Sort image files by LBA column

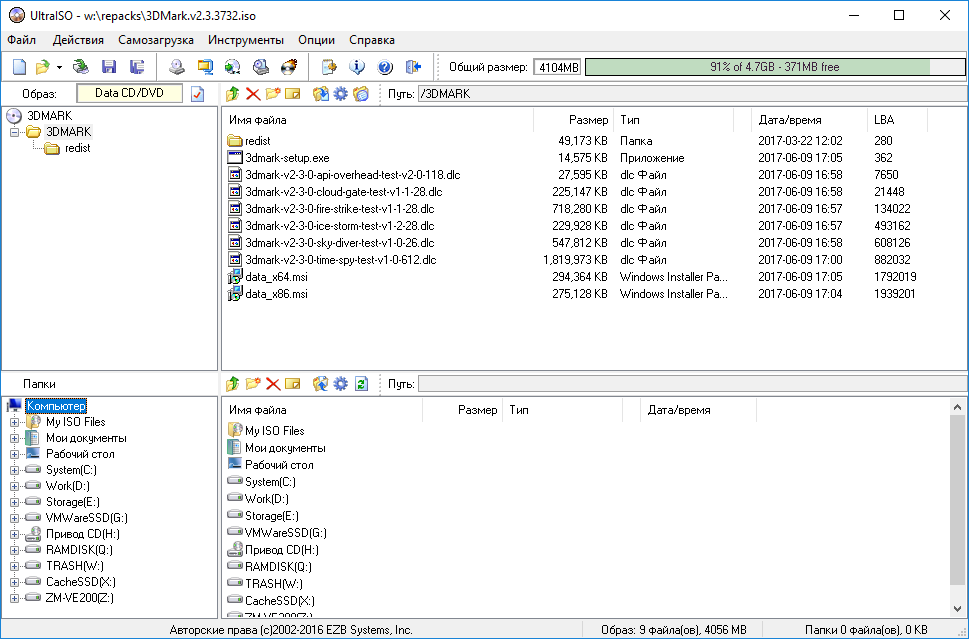click(897, 120)
